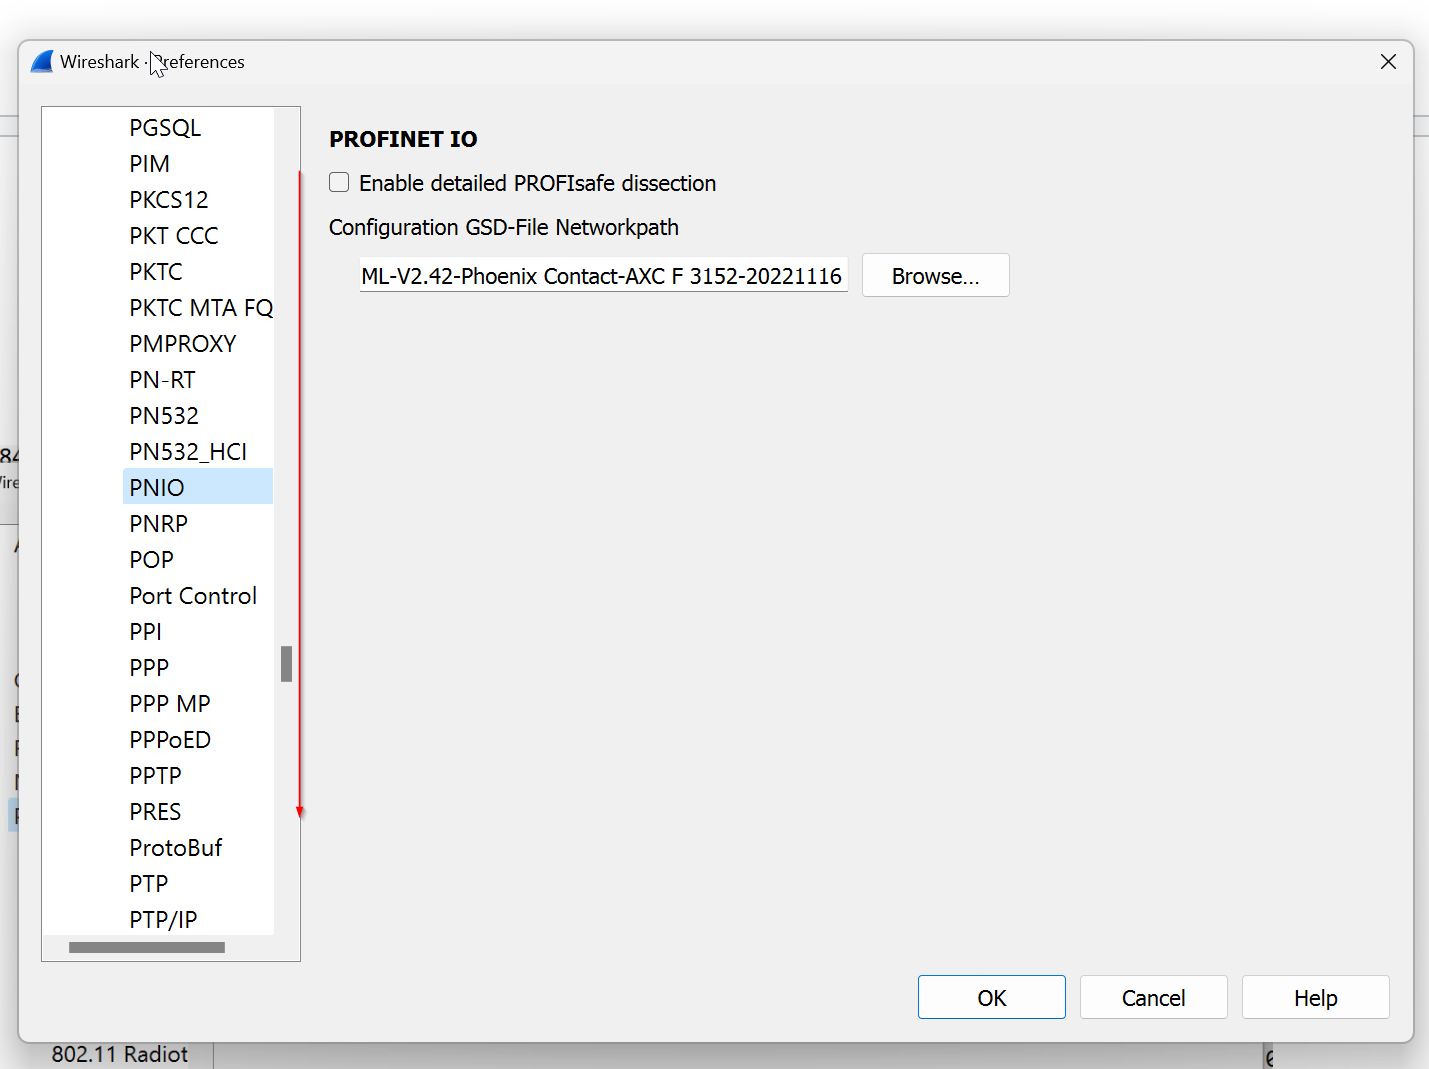This screenshot has height=1069, width=1429.
Task: Click 802.11 Radiotap text in background window
Action: (x=120, y=1054)
